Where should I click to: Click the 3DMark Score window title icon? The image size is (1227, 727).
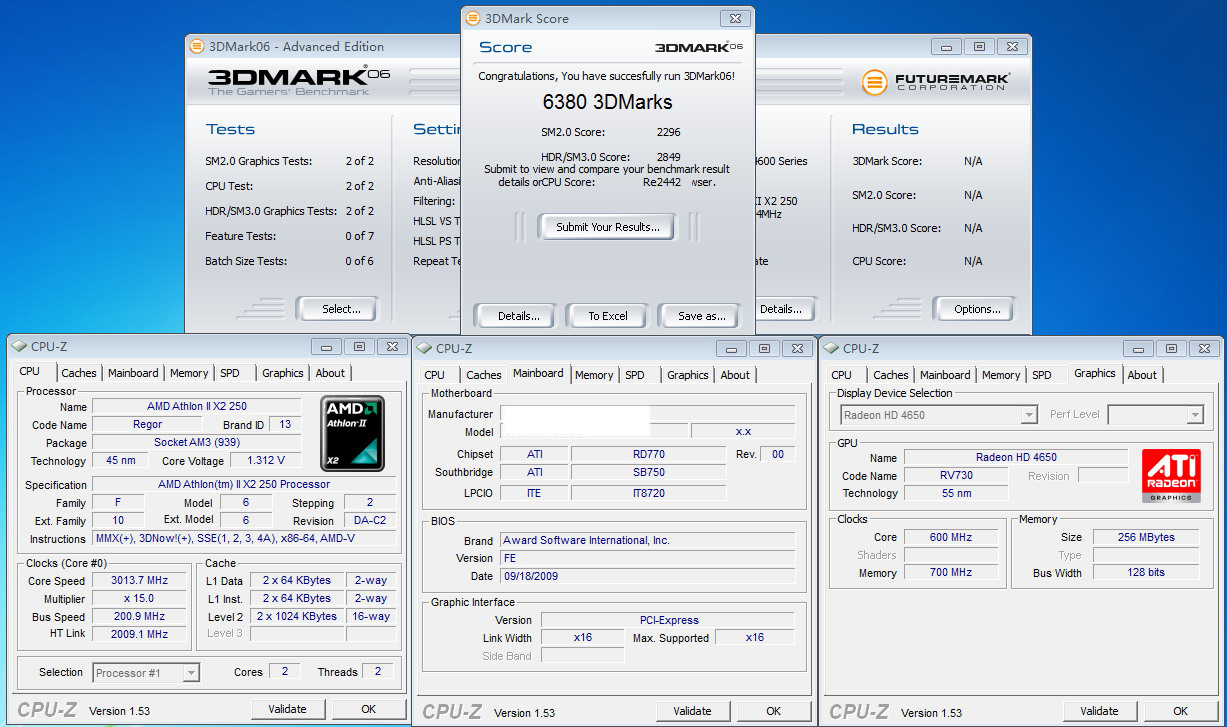[474, 18]
